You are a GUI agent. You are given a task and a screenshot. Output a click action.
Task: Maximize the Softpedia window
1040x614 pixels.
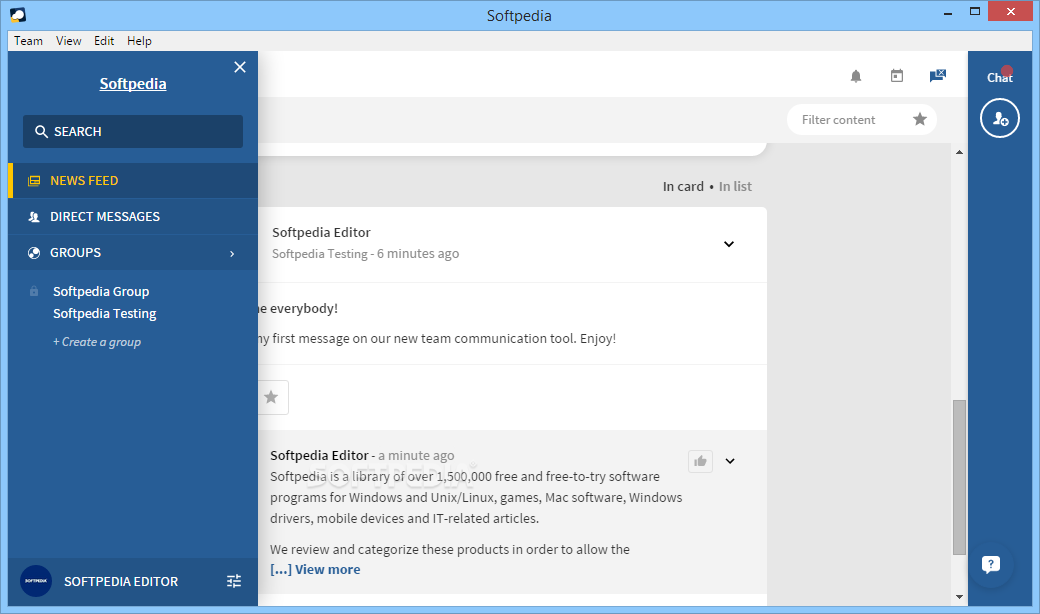click(x=974, y=11)
